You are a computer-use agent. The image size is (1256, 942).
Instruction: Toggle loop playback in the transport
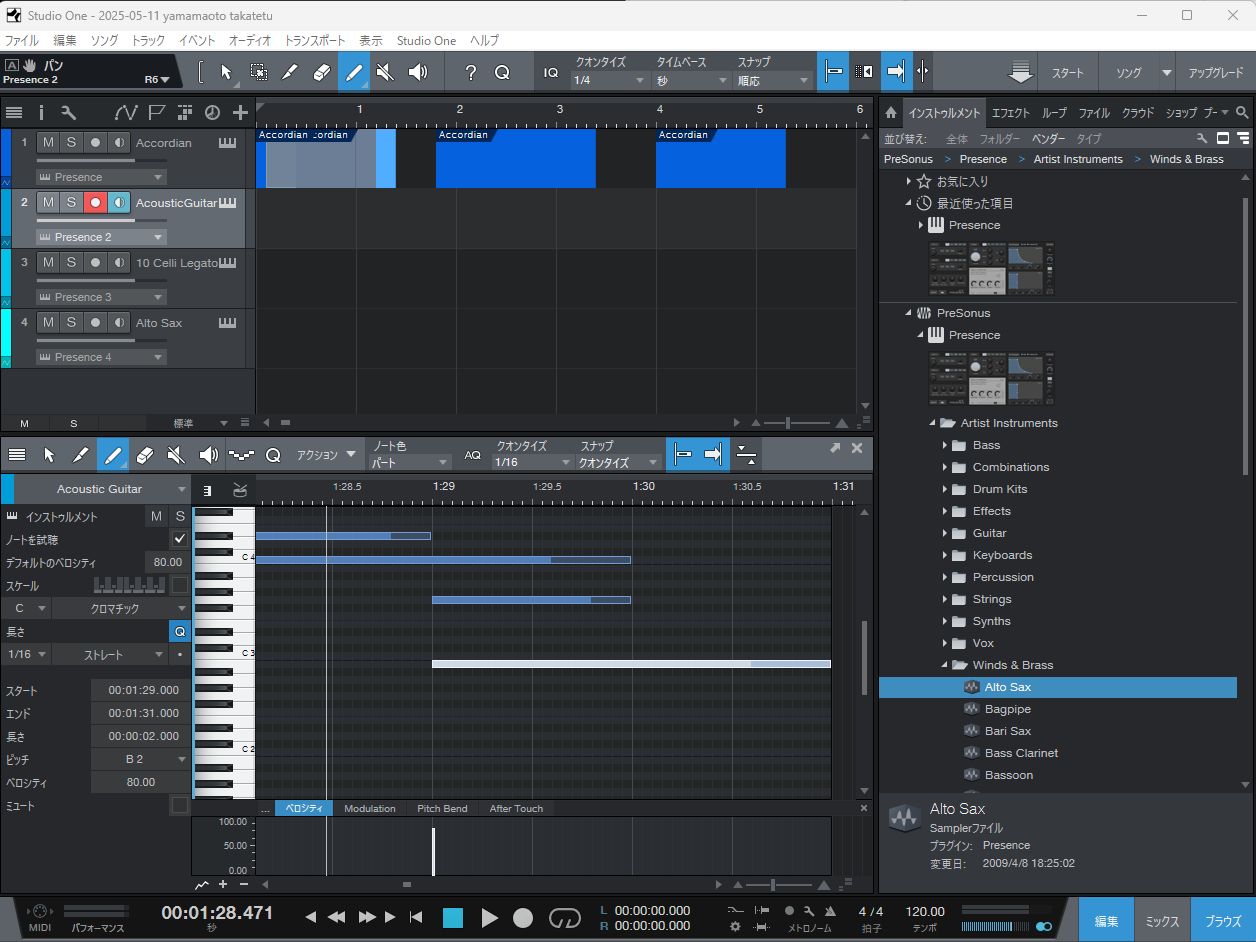(565, 917)
